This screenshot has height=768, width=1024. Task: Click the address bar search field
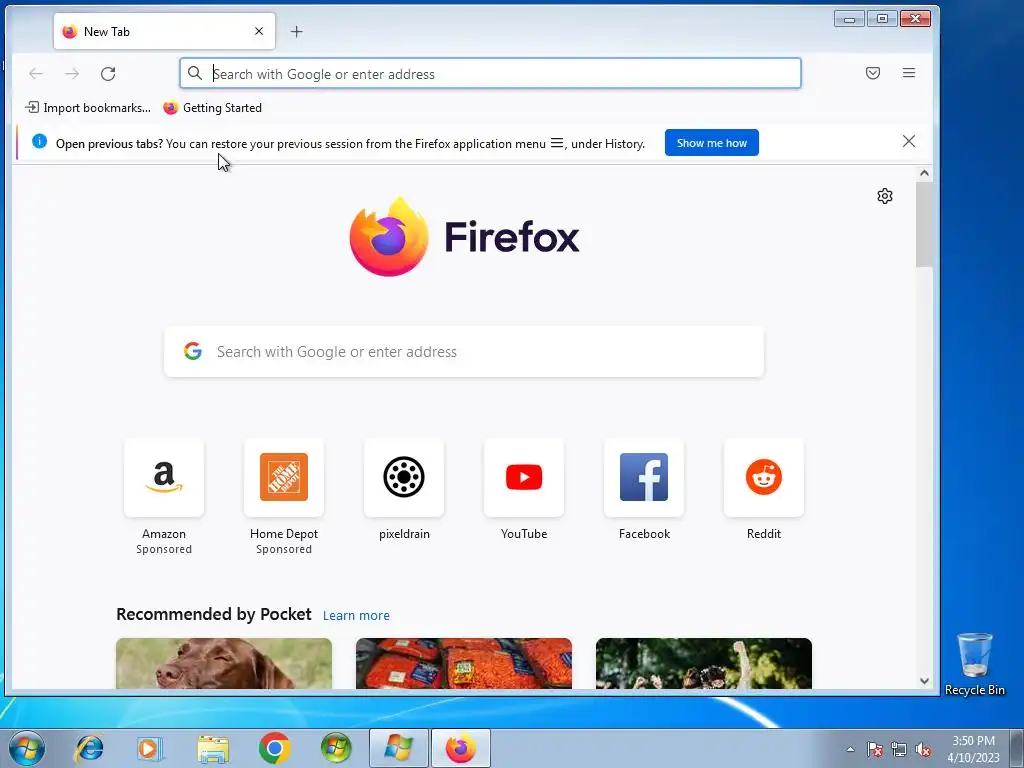pyautogui.click(x=490, y=74)
